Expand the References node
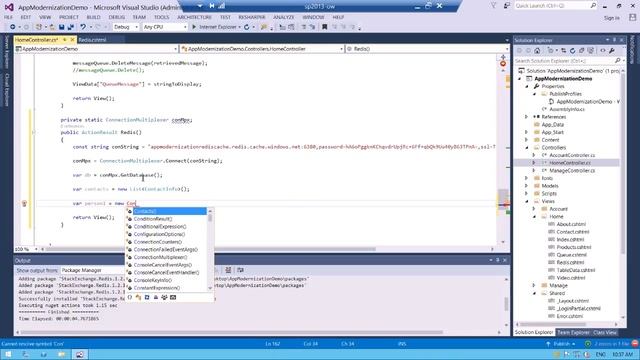This screenshot has width=640, height=360. pos(526,117)
